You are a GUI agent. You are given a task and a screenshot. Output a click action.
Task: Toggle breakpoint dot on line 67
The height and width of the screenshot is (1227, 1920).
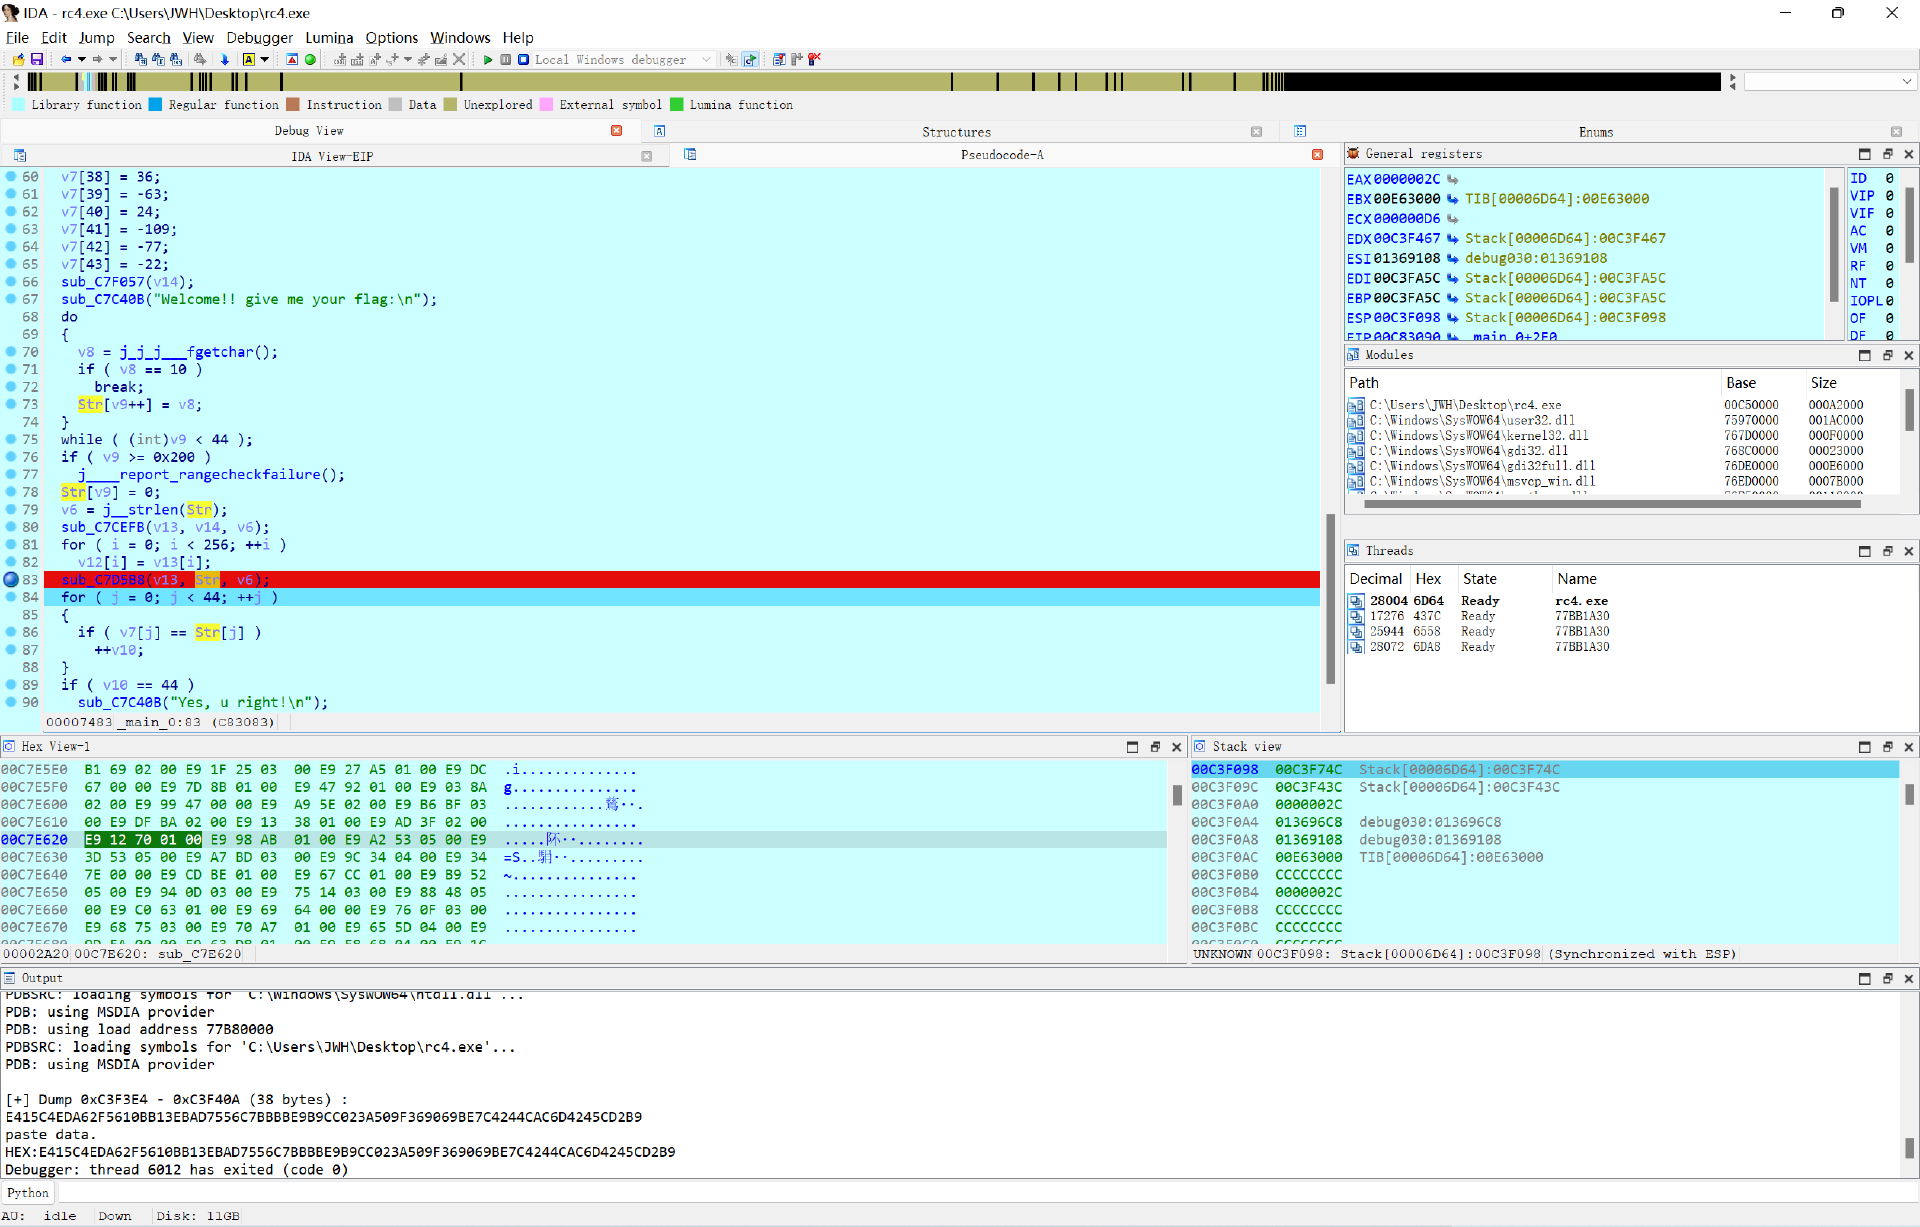[11, 299]
